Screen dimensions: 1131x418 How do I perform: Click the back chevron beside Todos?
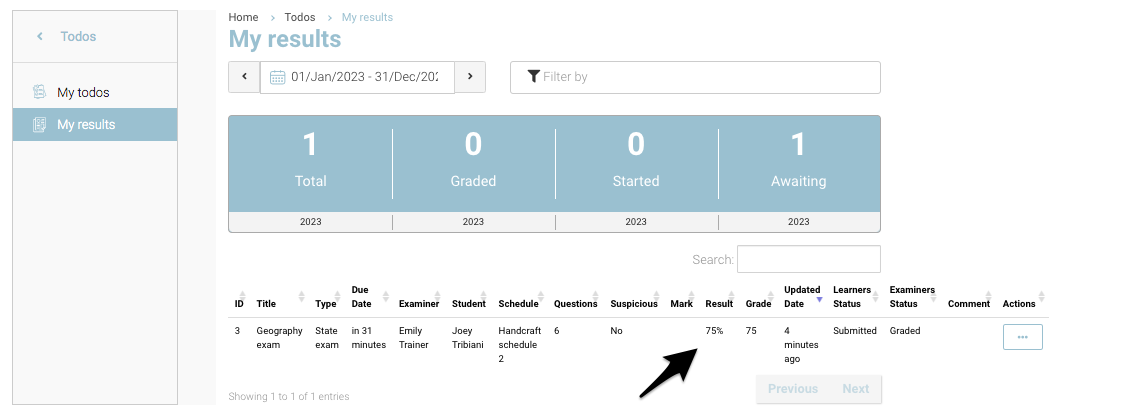coord(40,37)
